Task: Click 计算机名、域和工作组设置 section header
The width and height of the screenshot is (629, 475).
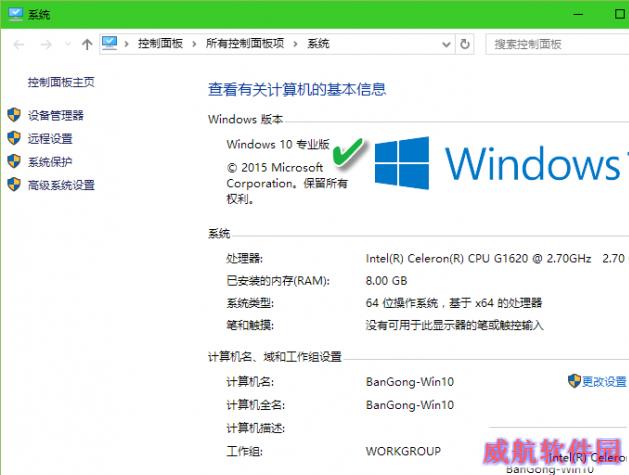Action: (x=275, y=356)
